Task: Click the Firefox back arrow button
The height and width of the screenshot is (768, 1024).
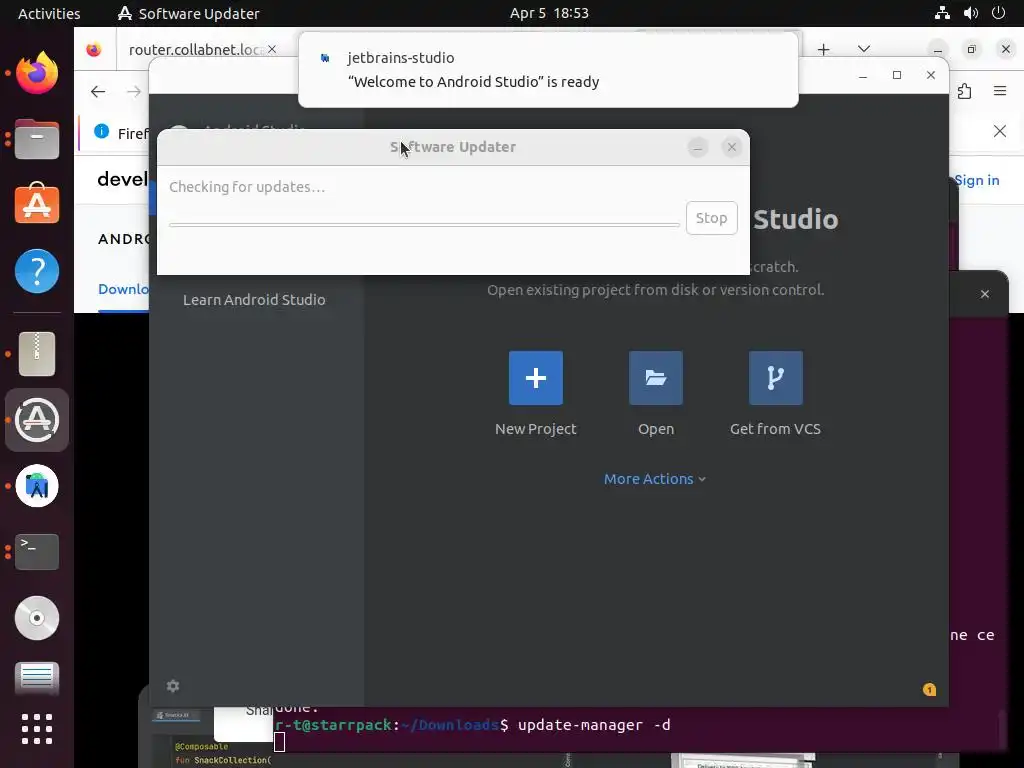Action: tap(98, 91)
